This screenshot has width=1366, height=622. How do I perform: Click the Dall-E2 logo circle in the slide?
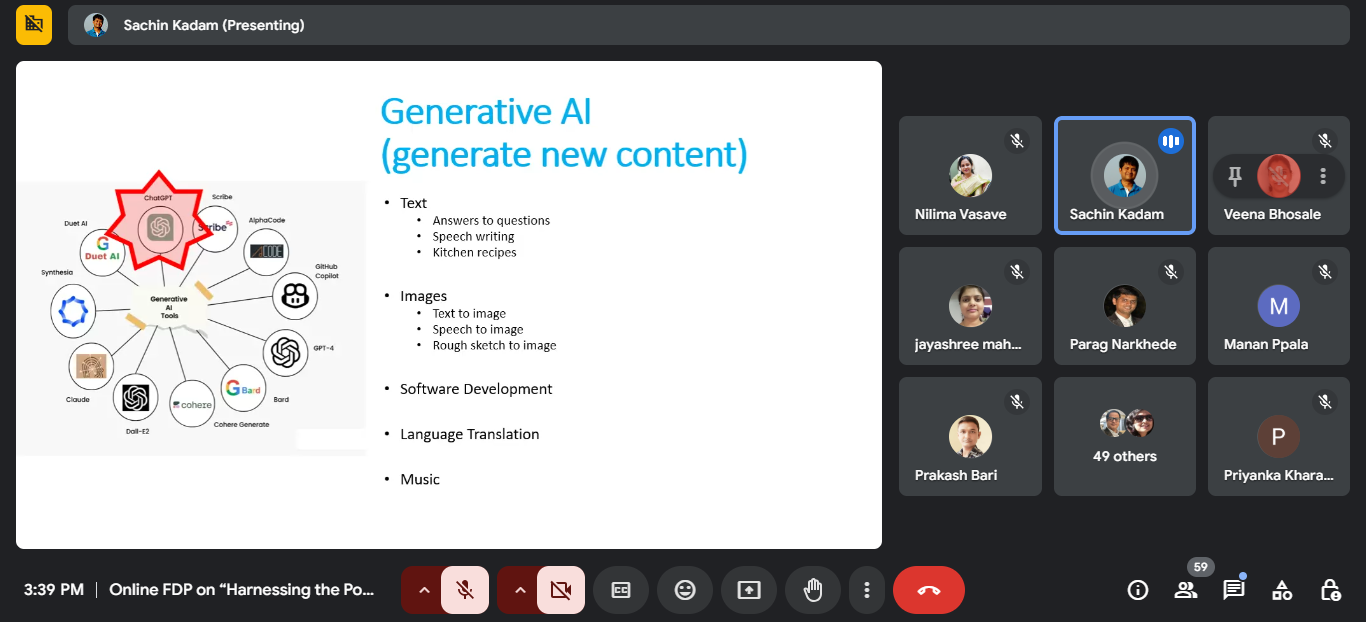click(135, 398)
